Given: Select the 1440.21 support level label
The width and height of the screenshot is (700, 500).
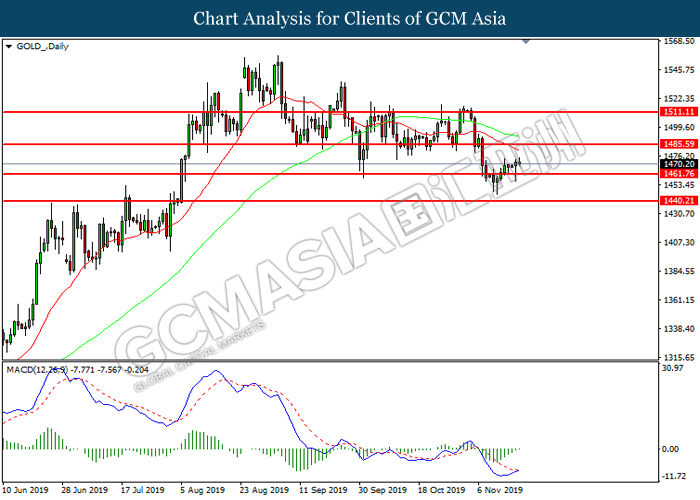Looking at the screenshot, I should [679, 201].
